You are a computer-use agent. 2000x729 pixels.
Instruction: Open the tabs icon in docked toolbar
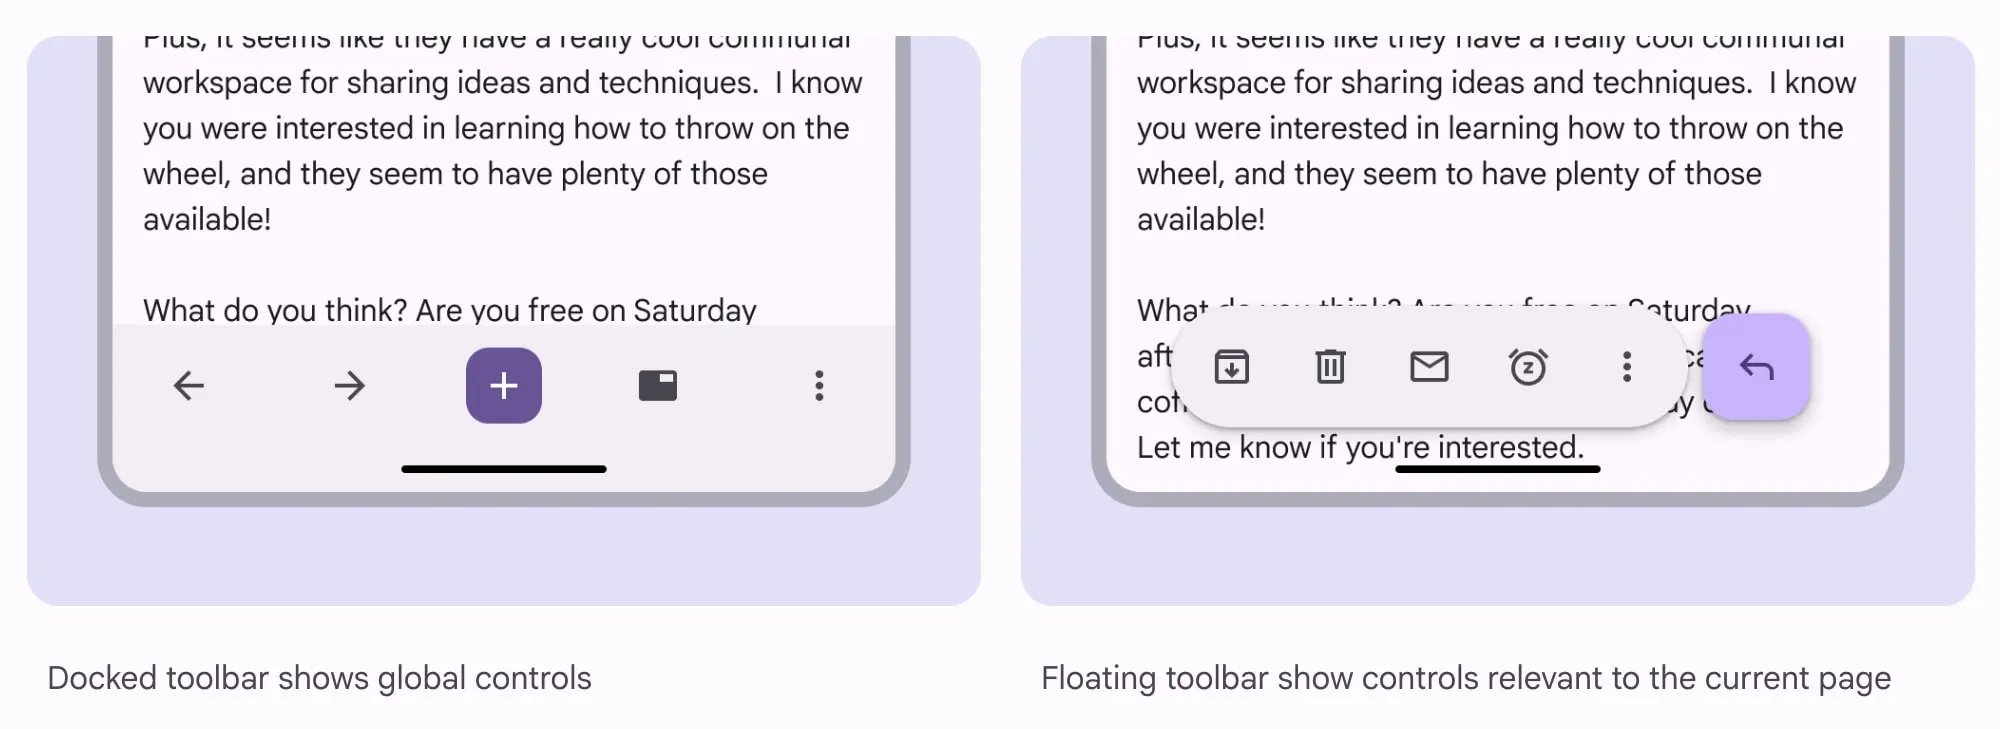658,386
